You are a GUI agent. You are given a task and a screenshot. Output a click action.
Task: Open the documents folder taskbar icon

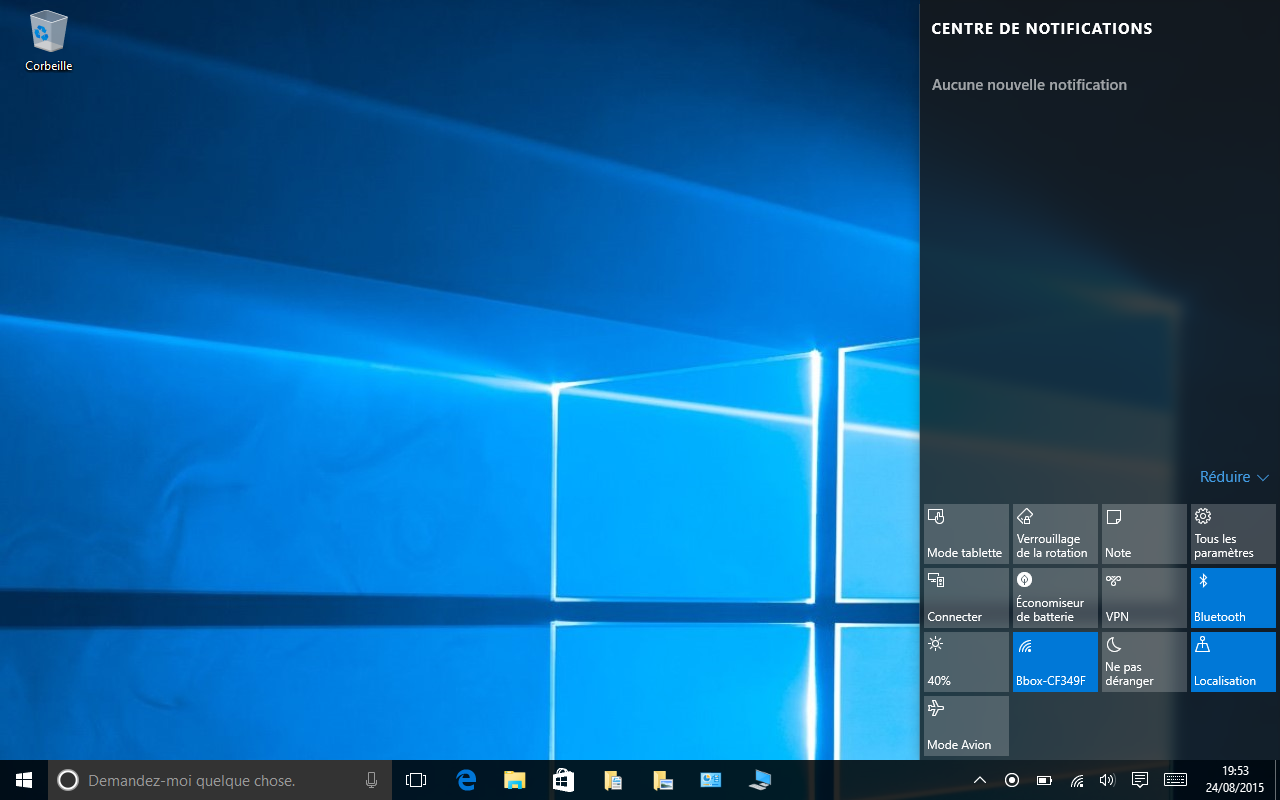[x=612, y=780]
